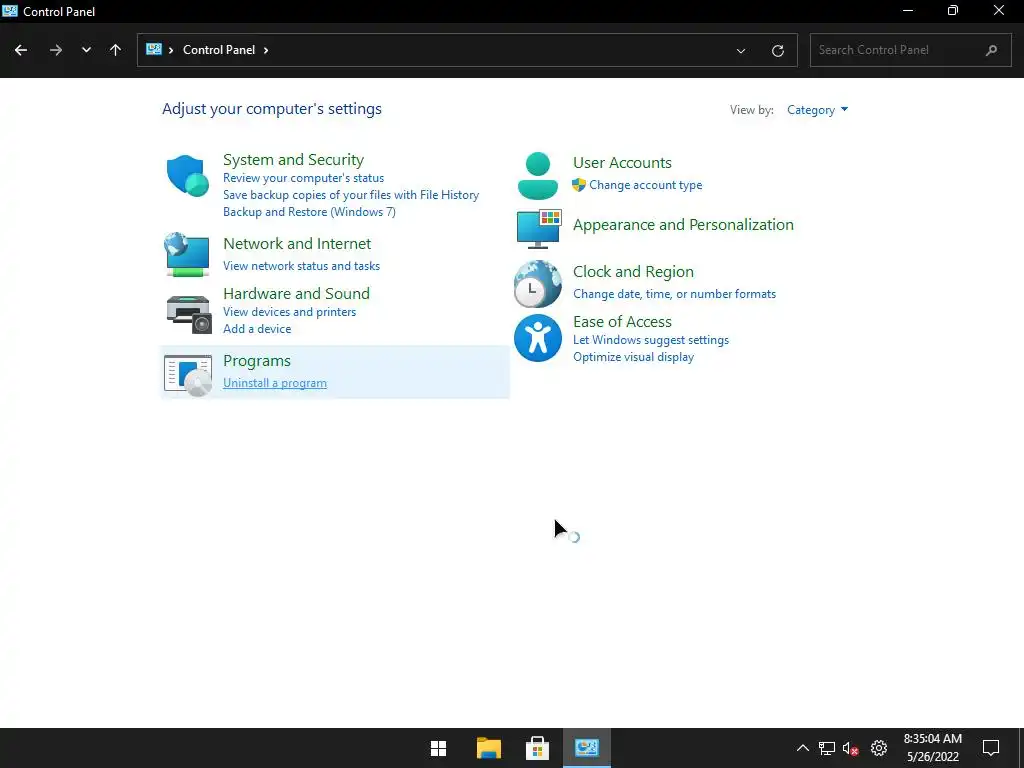
Task: Open Hardware and Sound heading link
Action: 296,293
